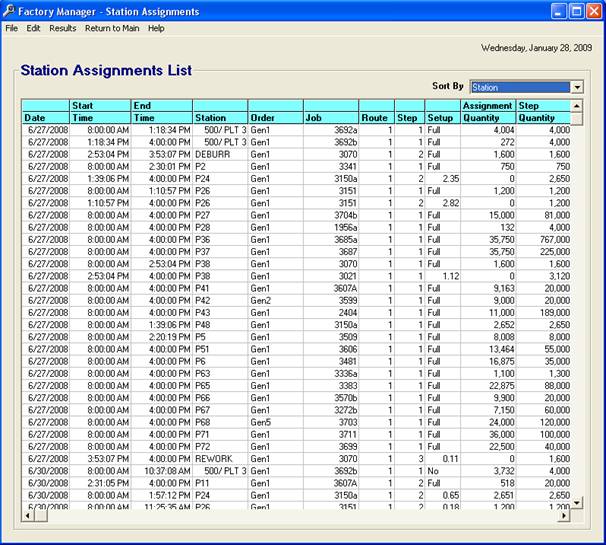Select the DEBURR station cell
This screenshot has width=606, height=545.
pyautogui.click(x=220, y=154)
